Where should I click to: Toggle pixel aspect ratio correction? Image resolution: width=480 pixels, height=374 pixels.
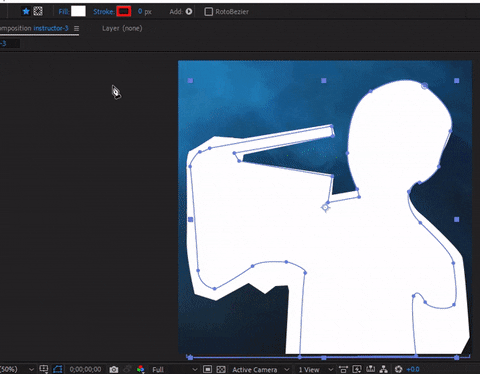tap(343, 369)
